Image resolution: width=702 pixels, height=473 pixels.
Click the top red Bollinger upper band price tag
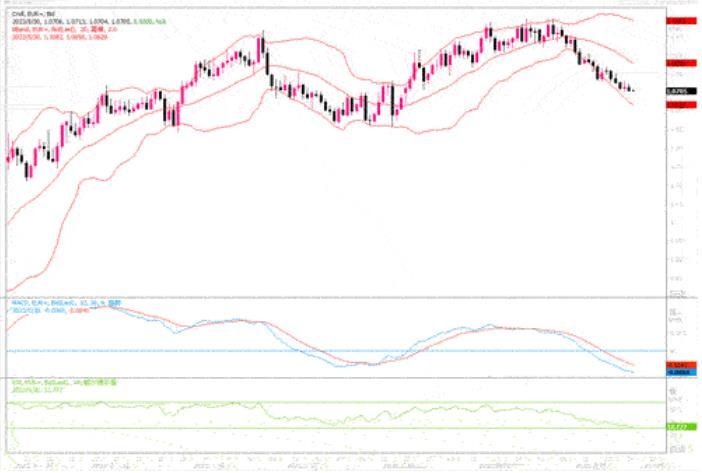click(x=681, y=21)
